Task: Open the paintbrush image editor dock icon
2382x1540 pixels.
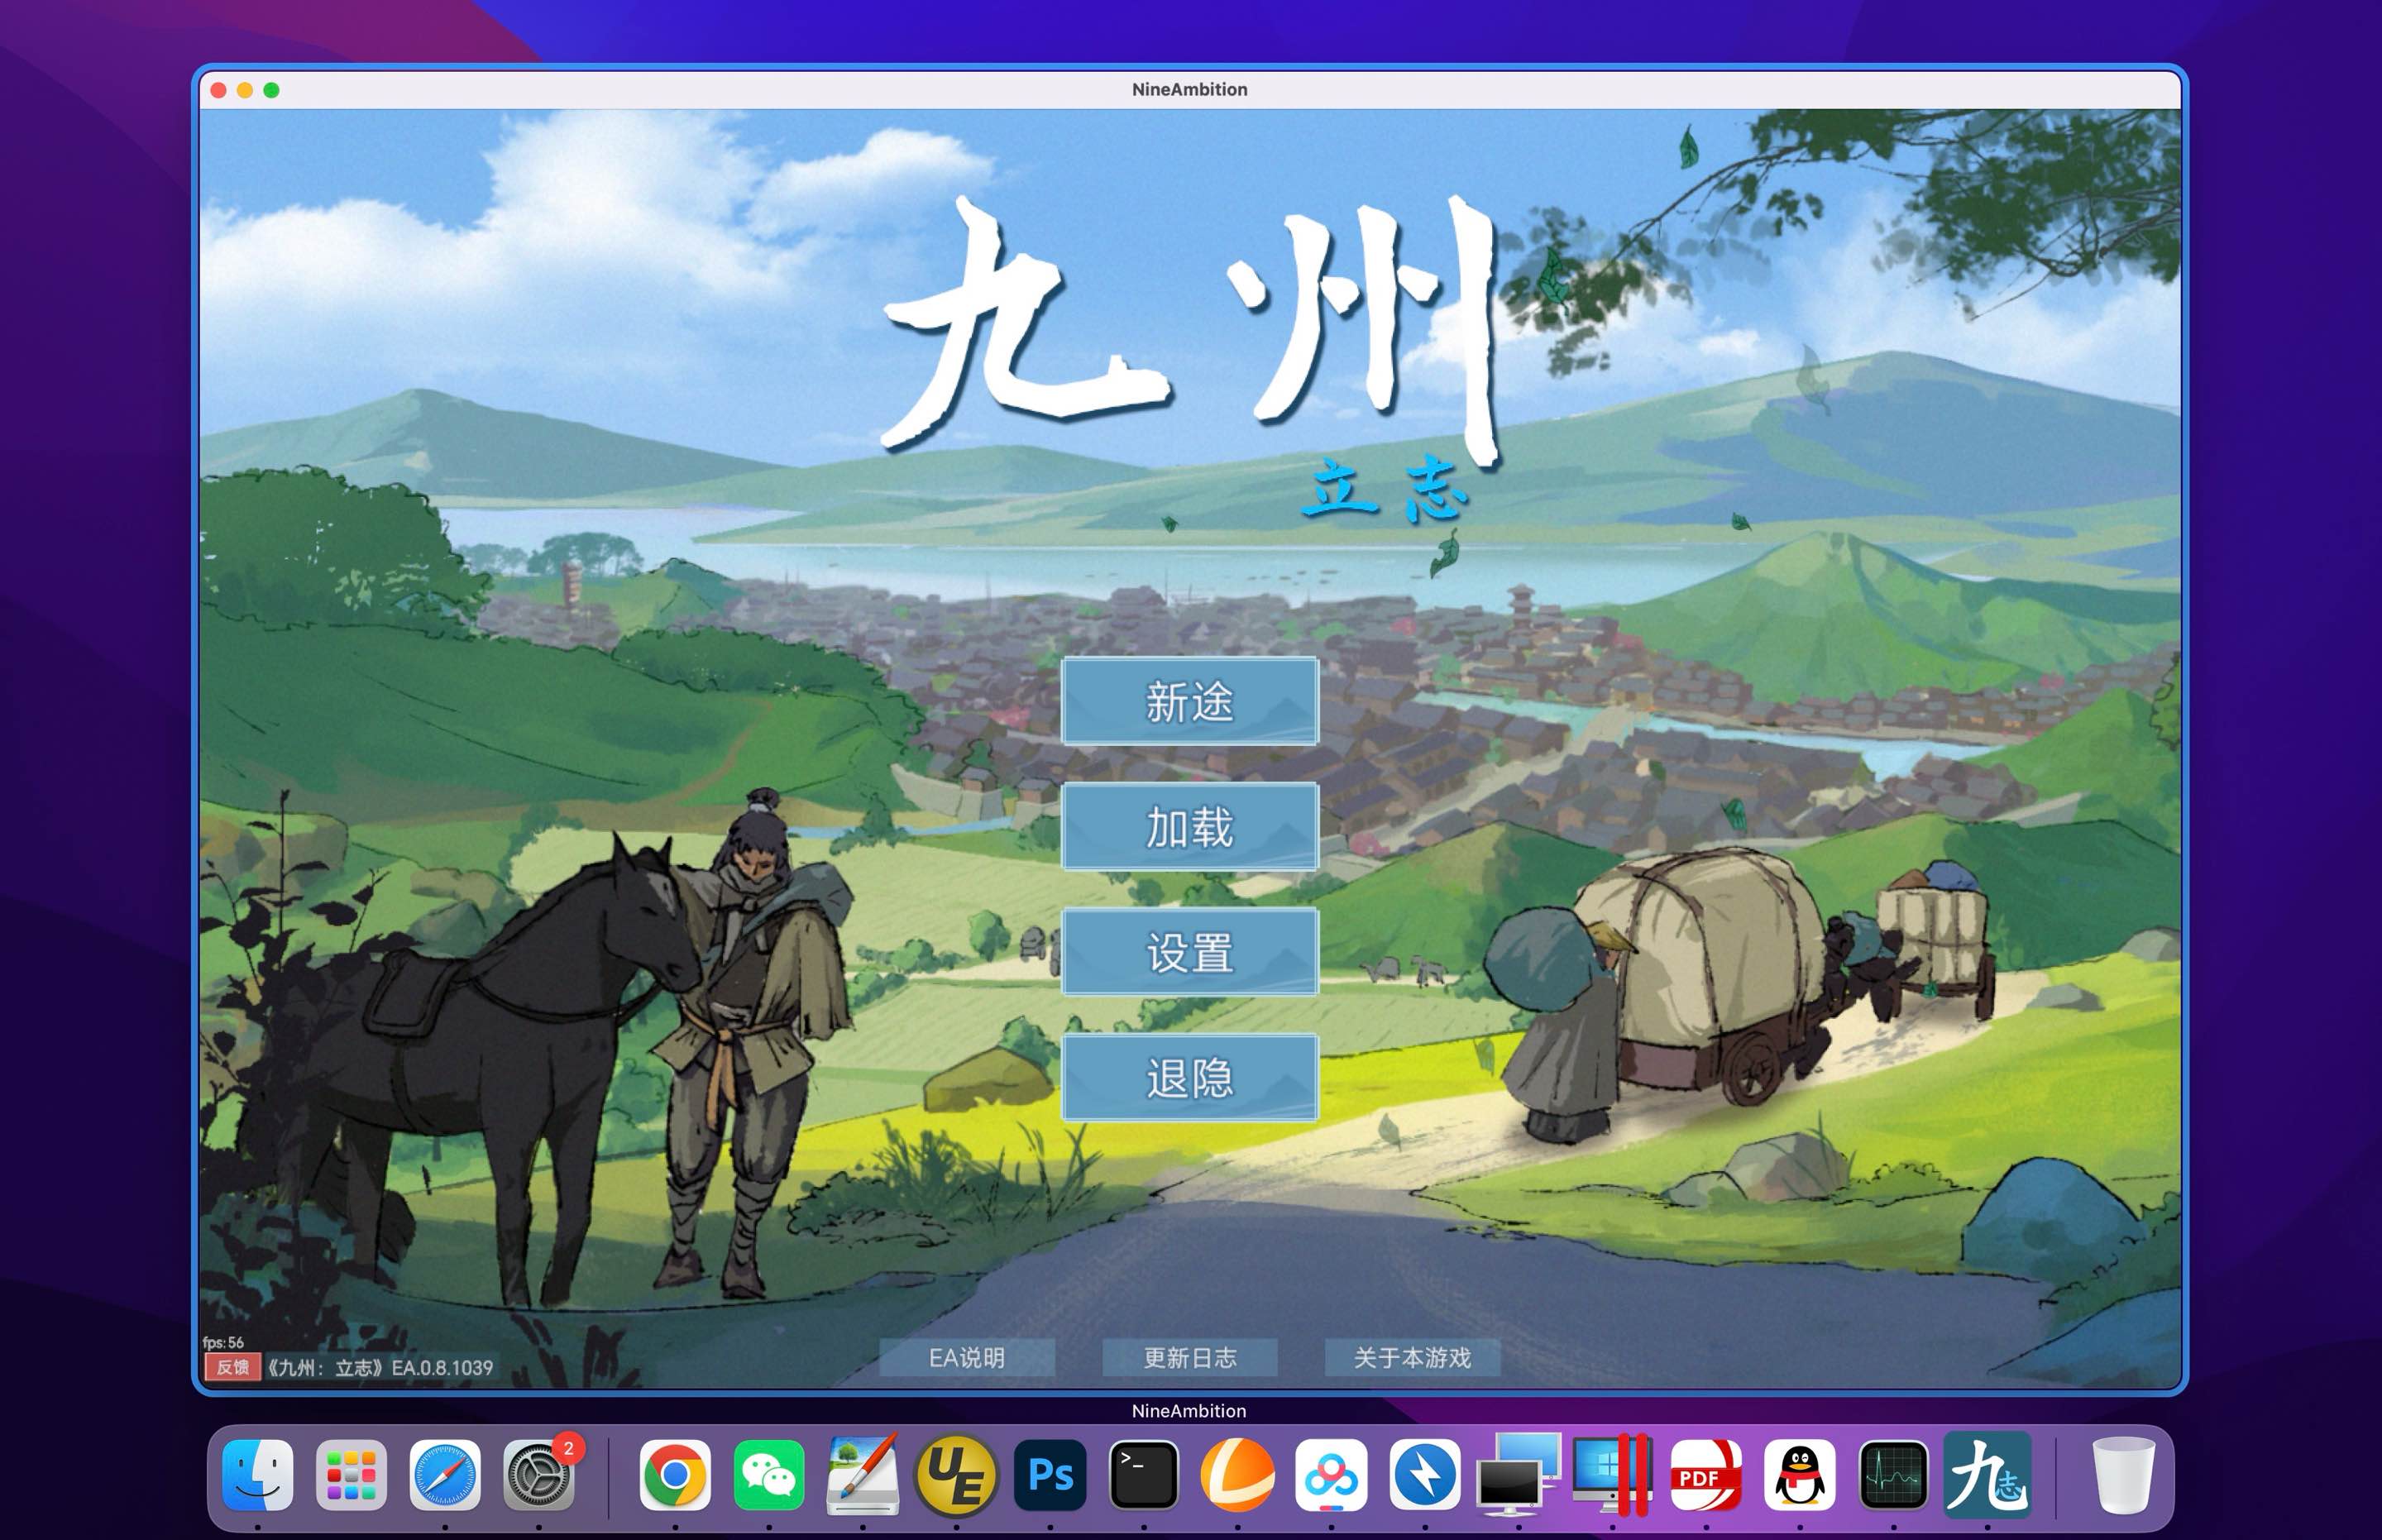Action: (x=862, y=1475)
